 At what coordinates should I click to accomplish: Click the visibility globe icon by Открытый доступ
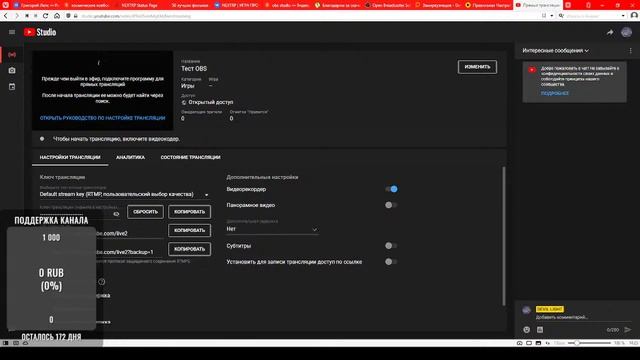coord(184,102)
